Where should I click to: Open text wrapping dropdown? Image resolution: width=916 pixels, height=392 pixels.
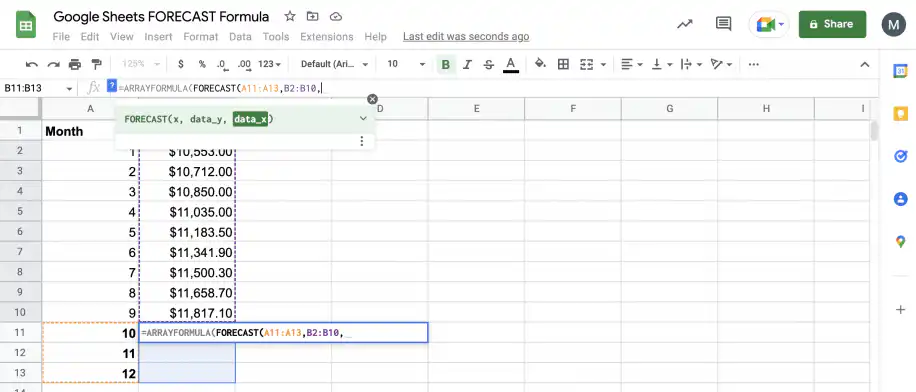coord(692,64)
